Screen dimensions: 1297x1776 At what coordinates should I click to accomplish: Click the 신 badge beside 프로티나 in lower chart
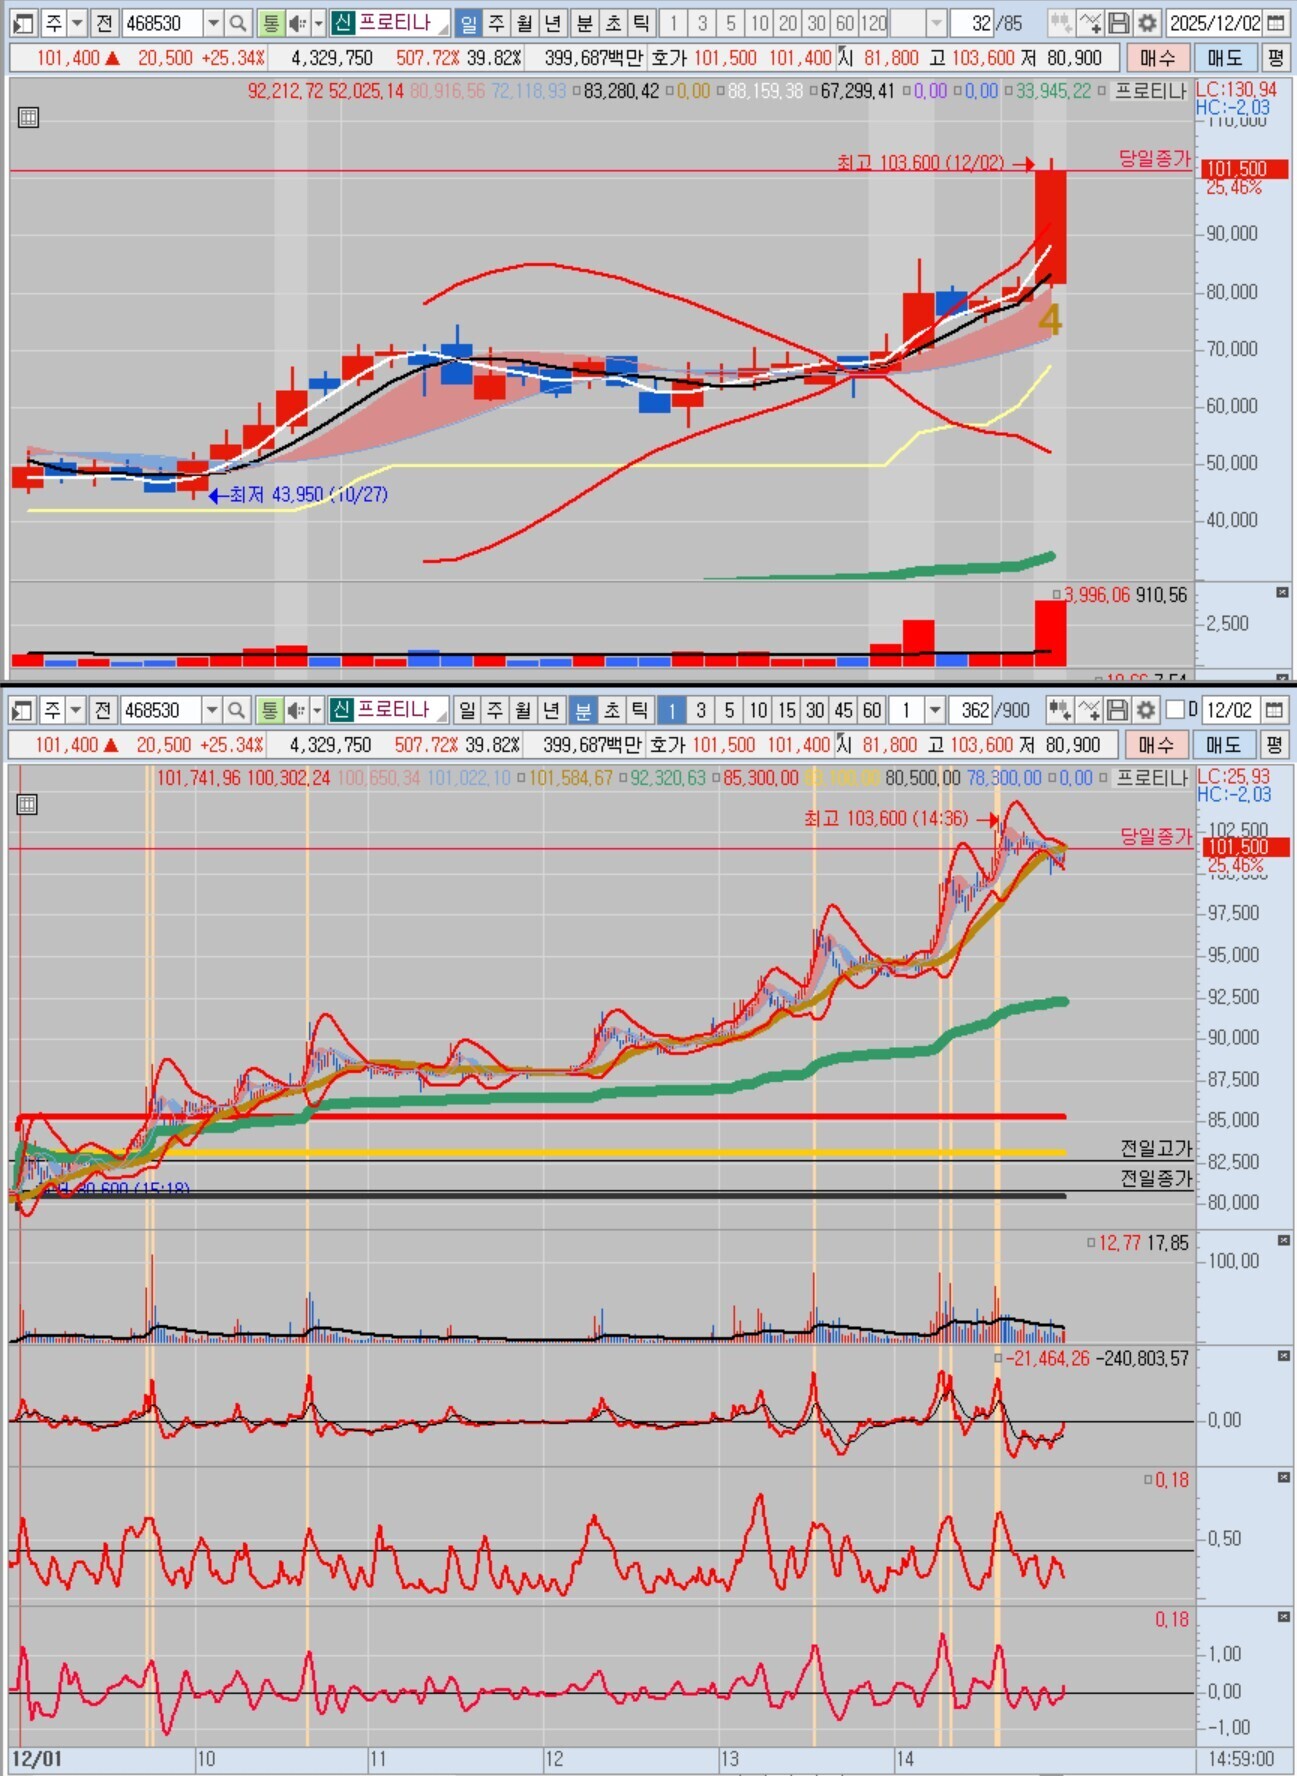click(342, 710)
